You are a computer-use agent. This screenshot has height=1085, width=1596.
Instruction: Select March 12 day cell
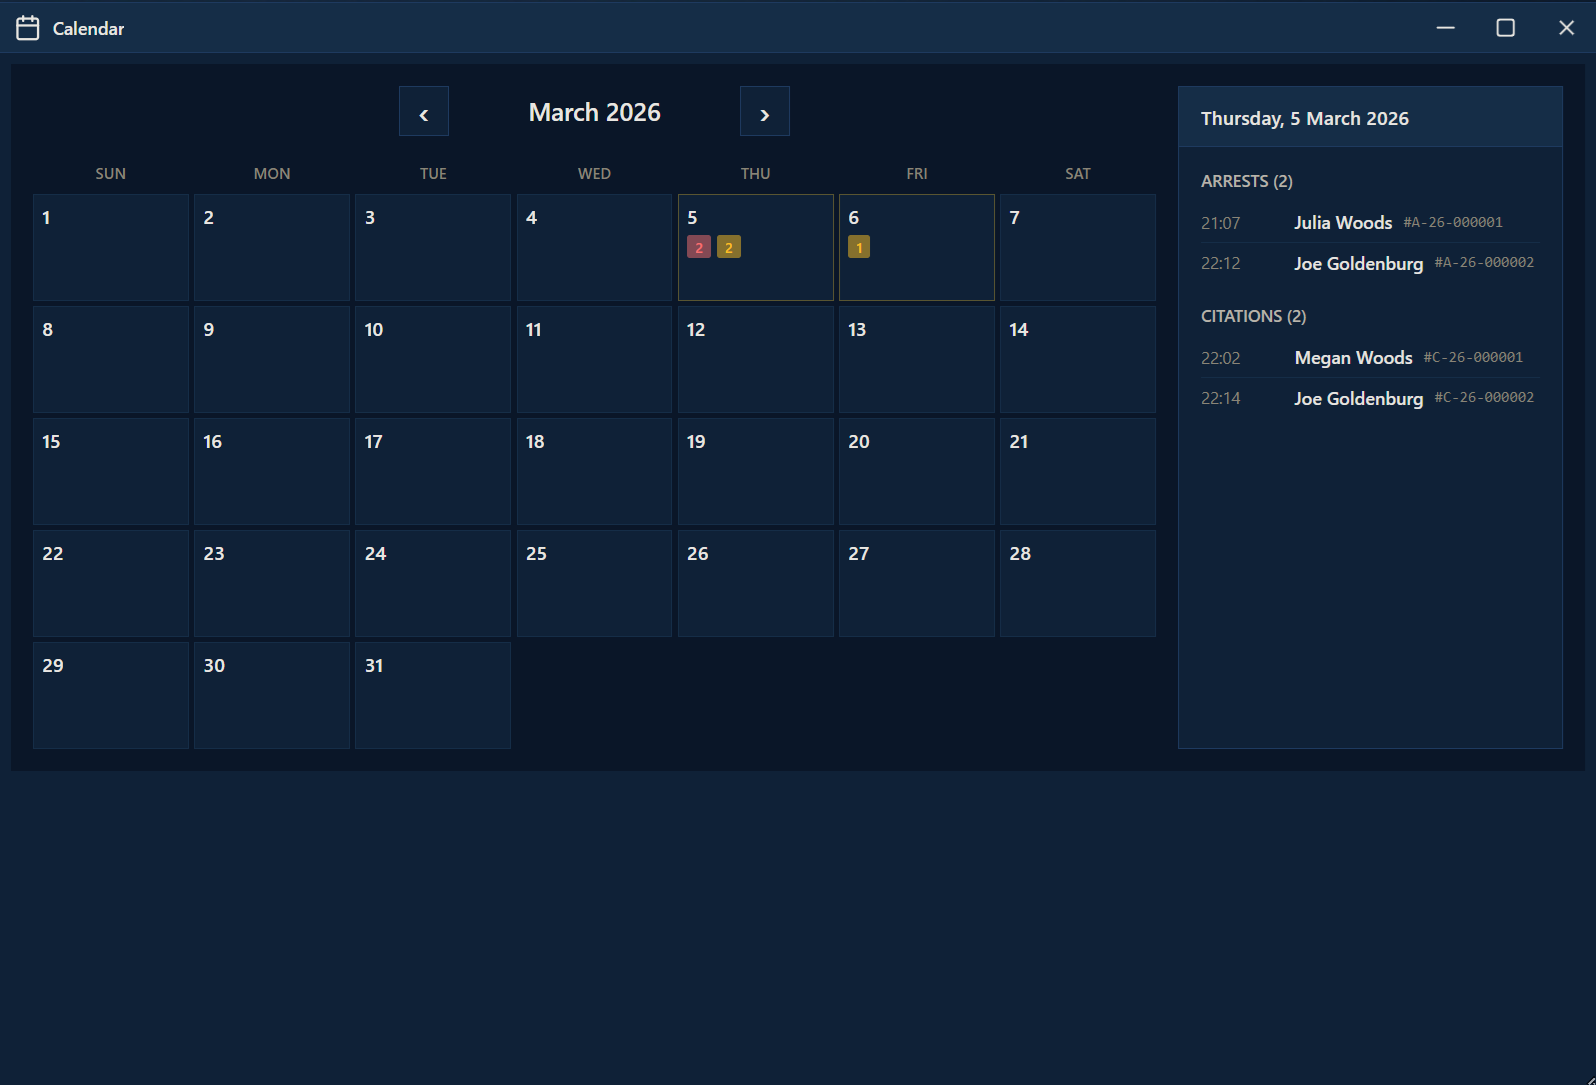755,360
